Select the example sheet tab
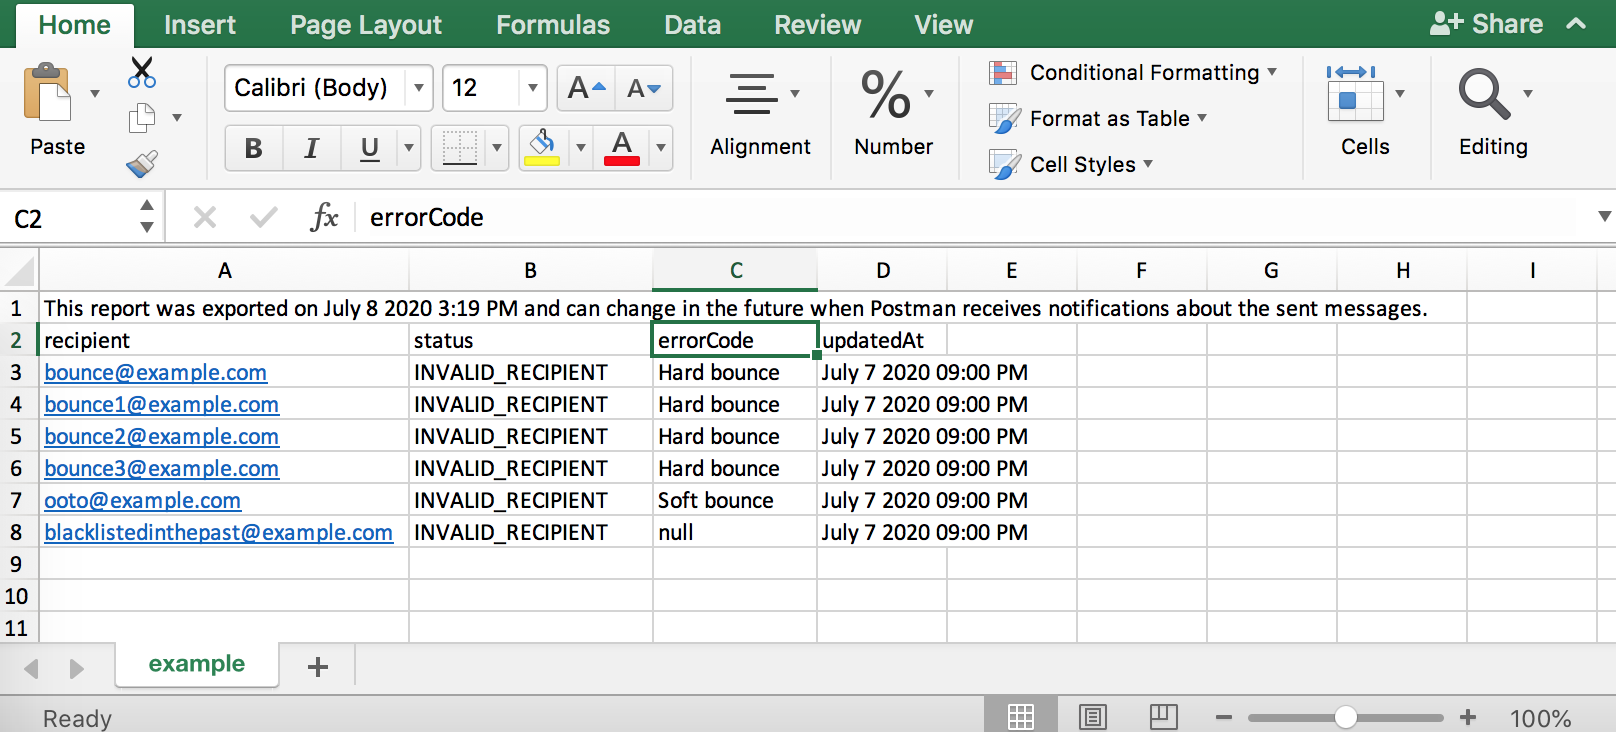 tap(197, 664)
